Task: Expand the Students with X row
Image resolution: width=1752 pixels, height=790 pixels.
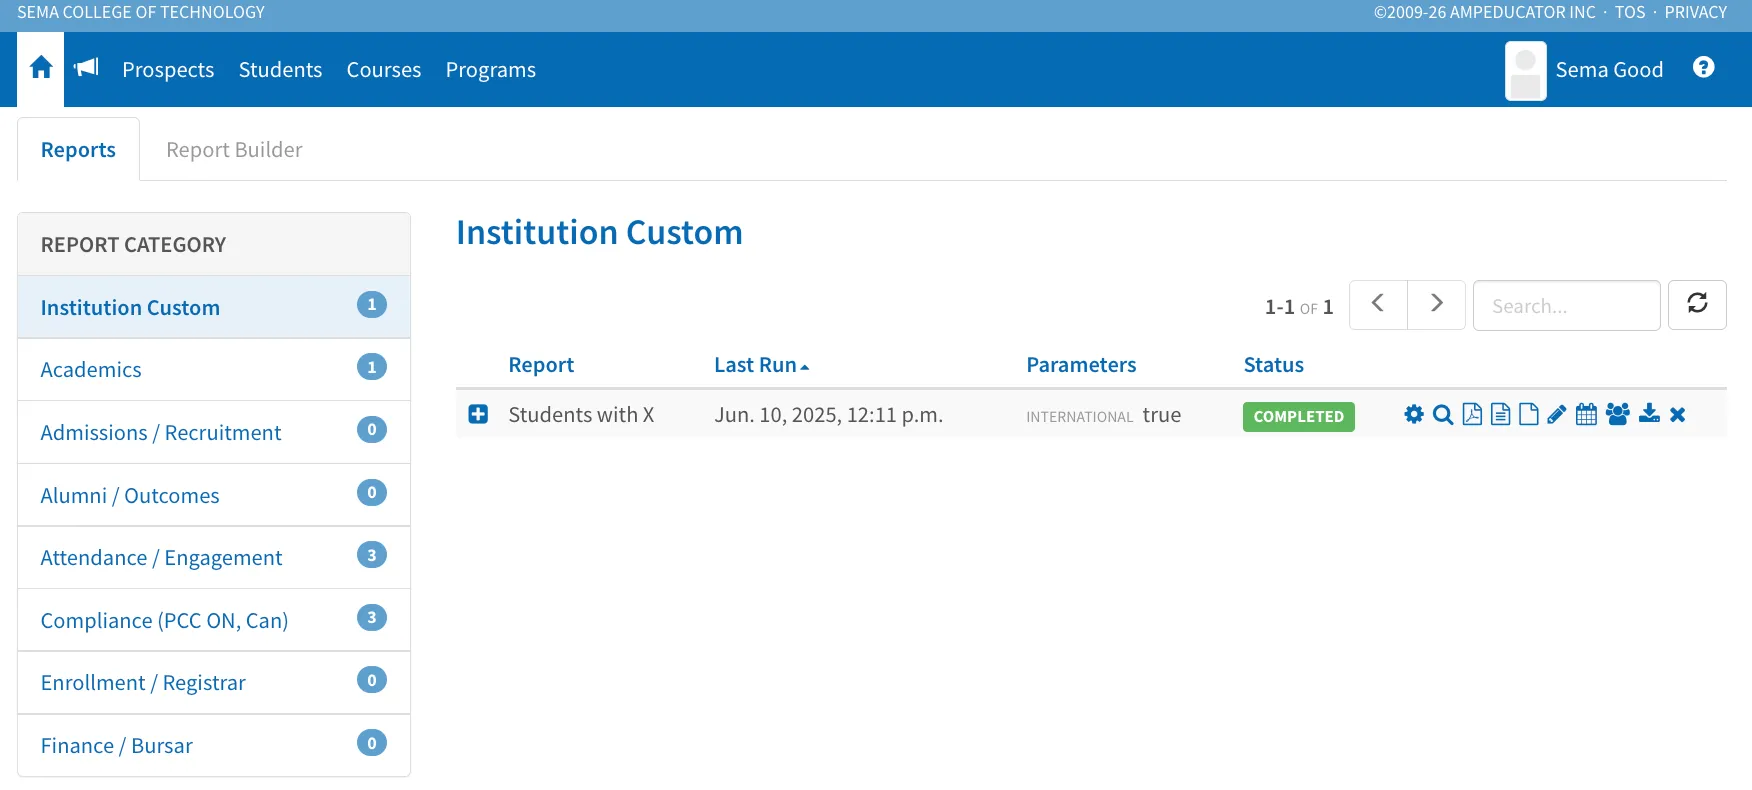Action: coord(478,414)
